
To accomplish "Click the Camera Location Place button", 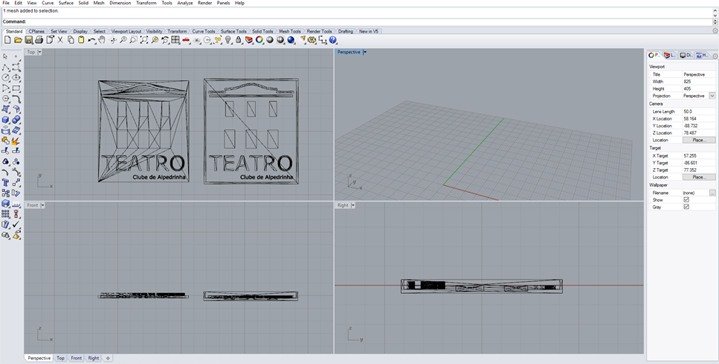I will tap(698, 140).
